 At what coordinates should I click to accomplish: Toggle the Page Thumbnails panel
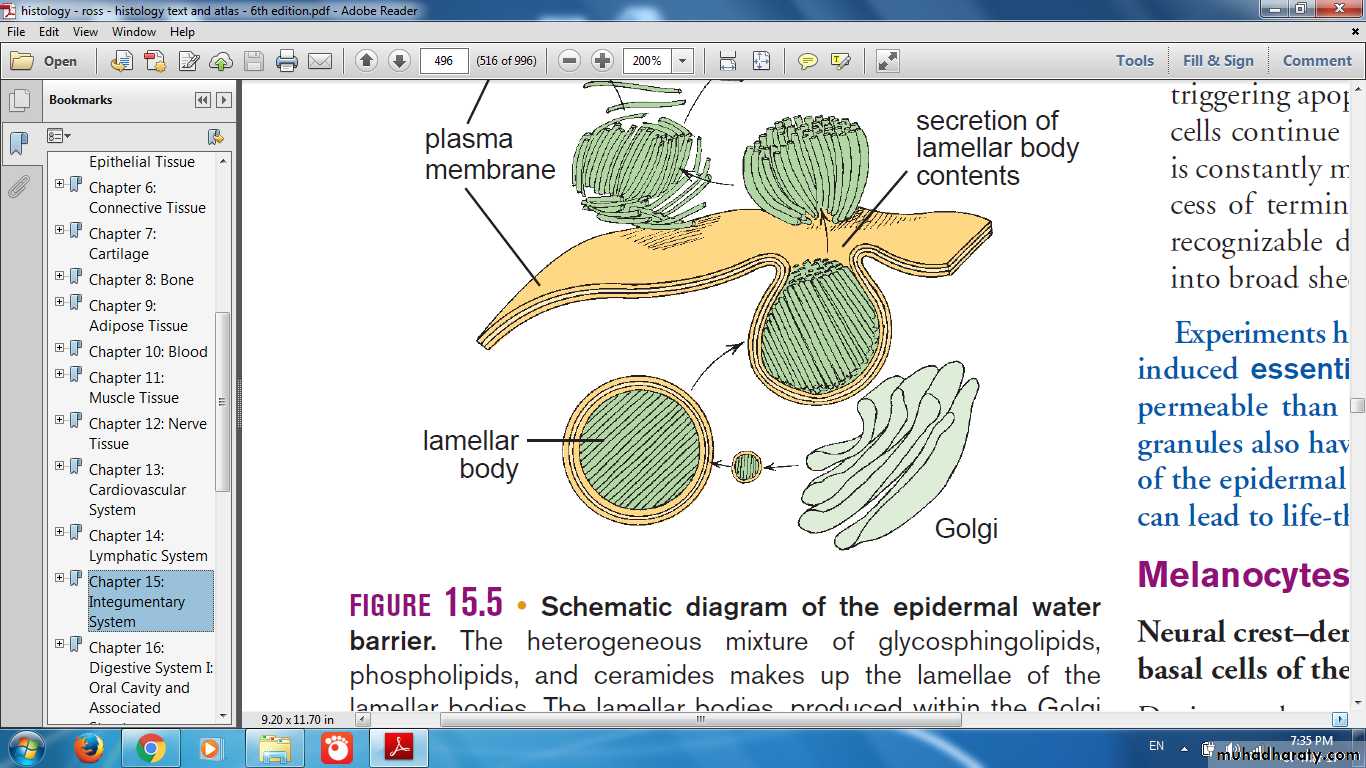click(x=18, y=101)
